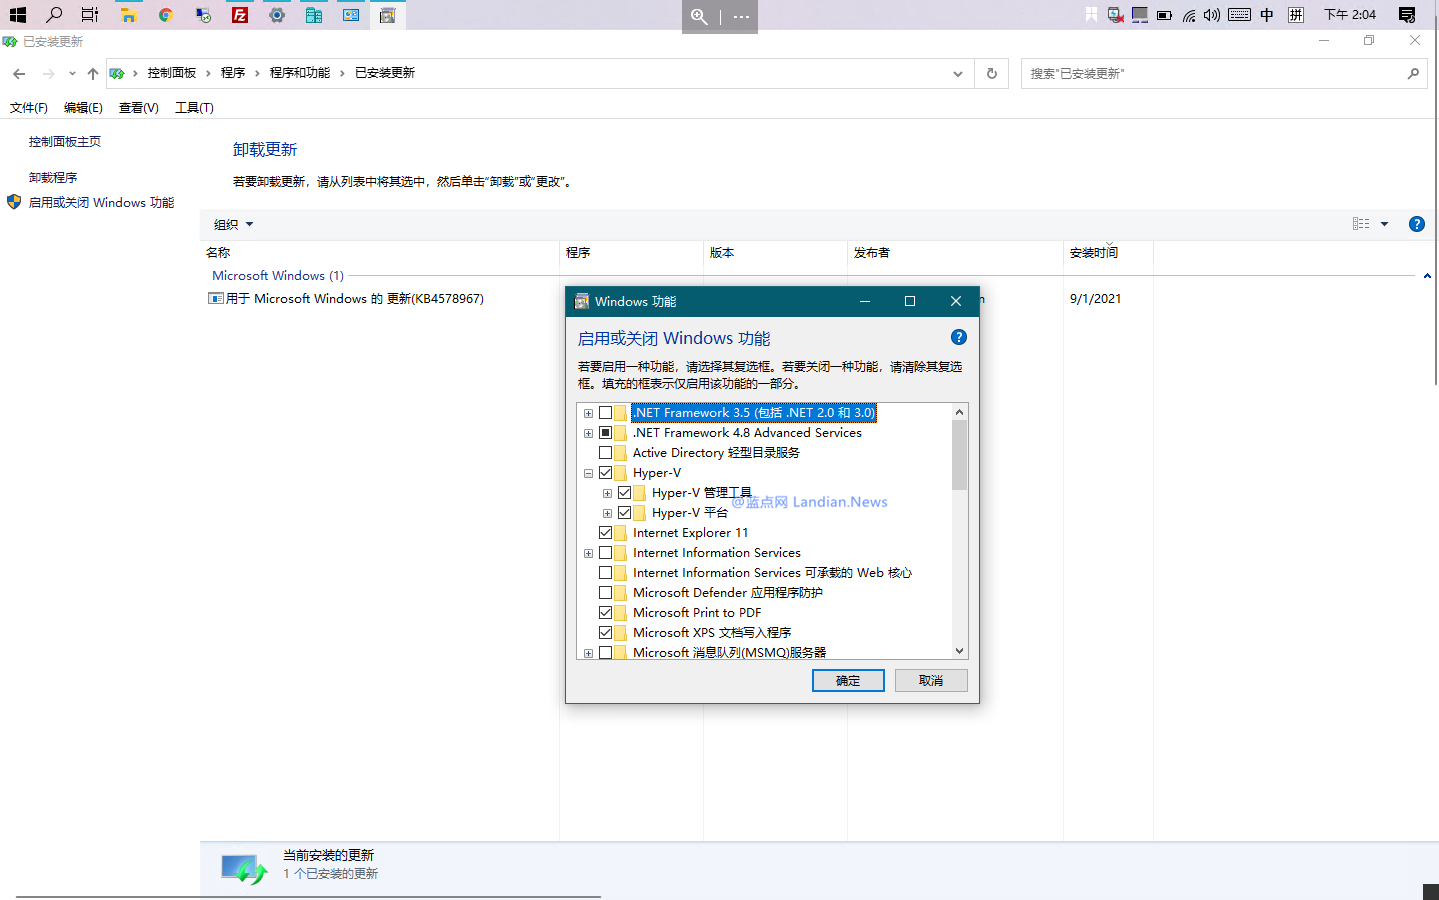Open the Windows Start menu

pyautogui.click(x=17, y=15)
